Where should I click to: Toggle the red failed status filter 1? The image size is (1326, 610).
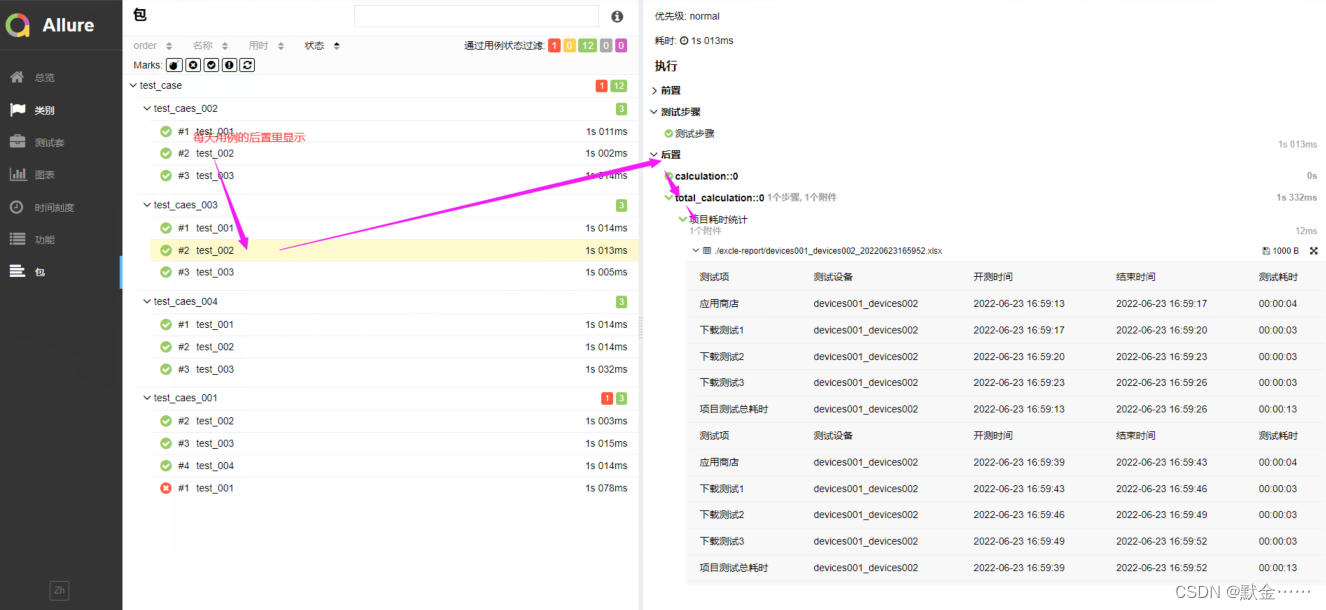(554, 46)
